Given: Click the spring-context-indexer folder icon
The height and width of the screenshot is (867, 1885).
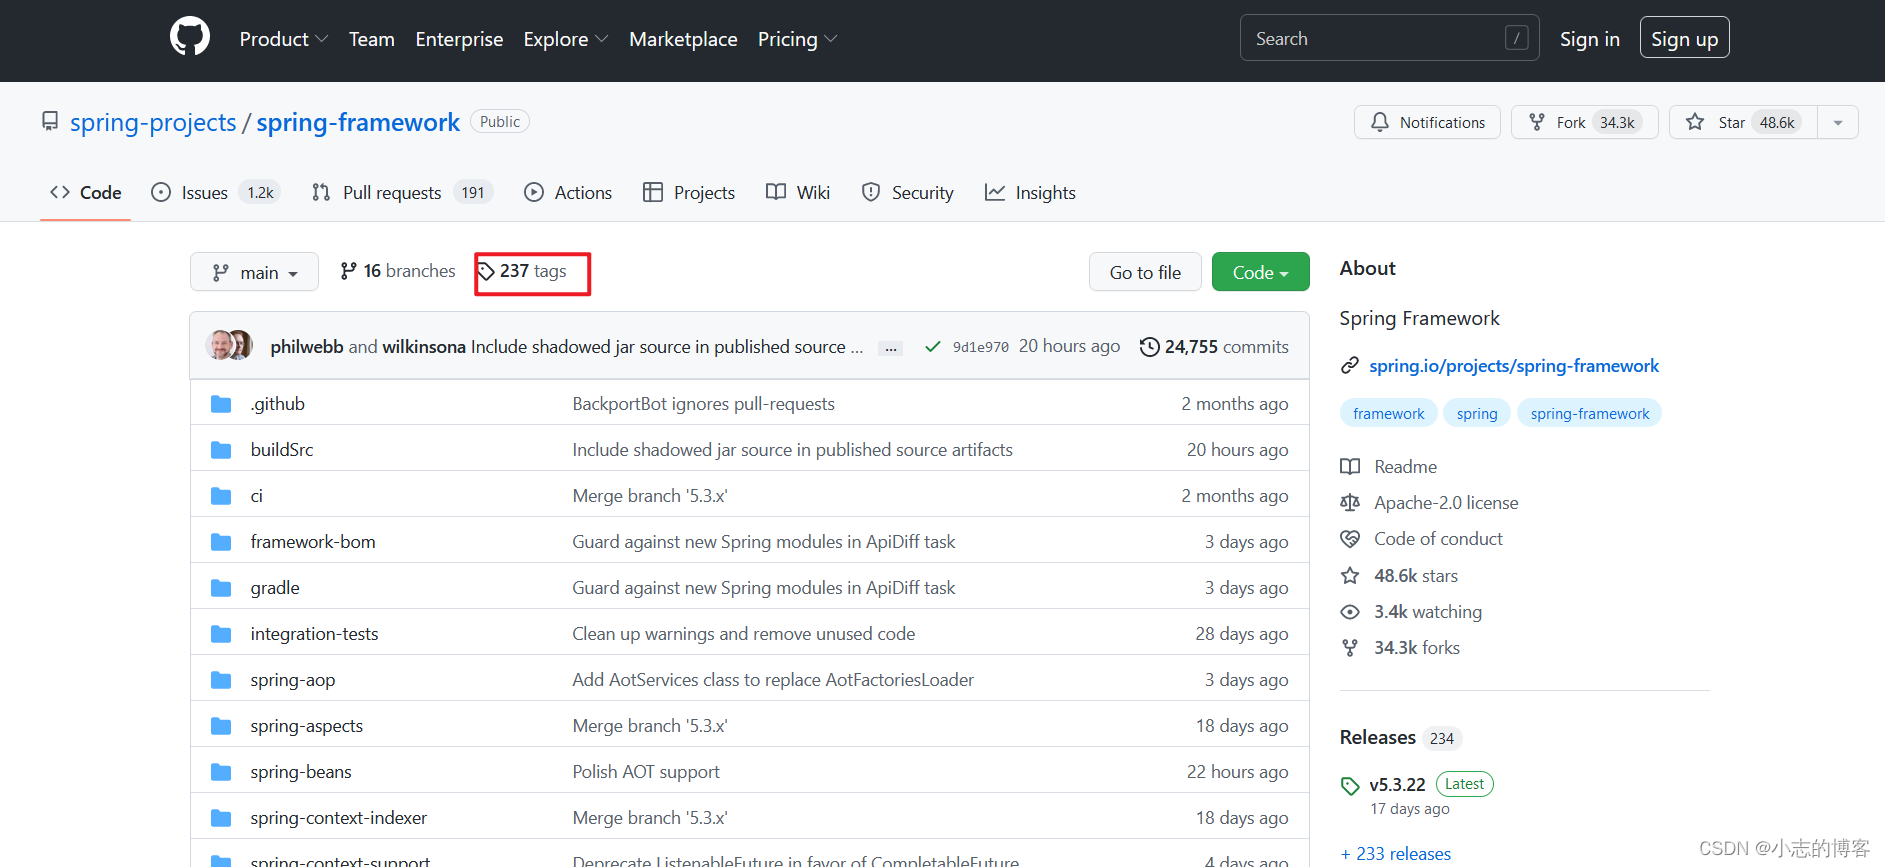Looking at the screenshot, I should tap(221, 818).
